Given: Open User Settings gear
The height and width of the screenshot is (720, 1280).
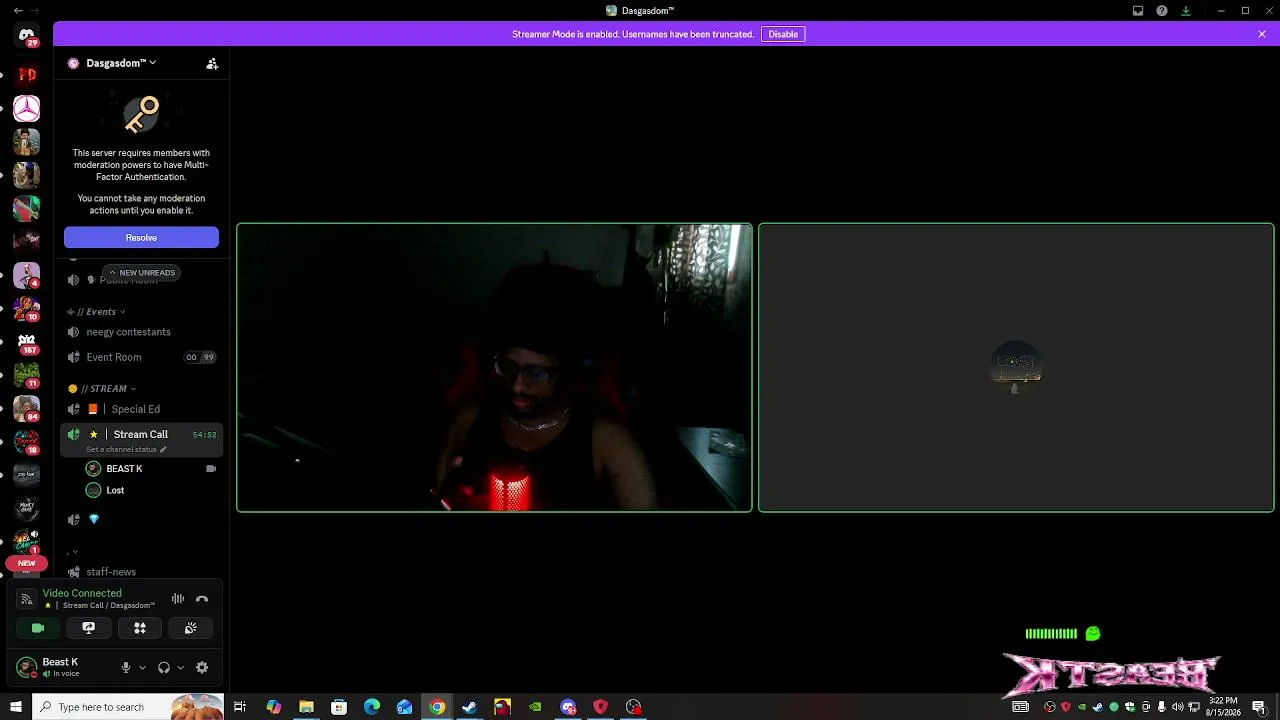Looking at the screenshot, I should (202, 667).
